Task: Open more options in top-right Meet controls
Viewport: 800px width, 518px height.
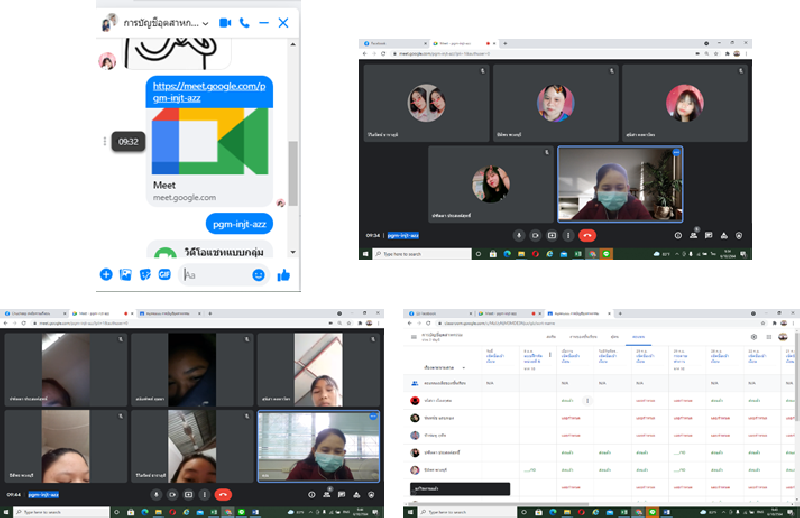Action: [x=567, y=235]
